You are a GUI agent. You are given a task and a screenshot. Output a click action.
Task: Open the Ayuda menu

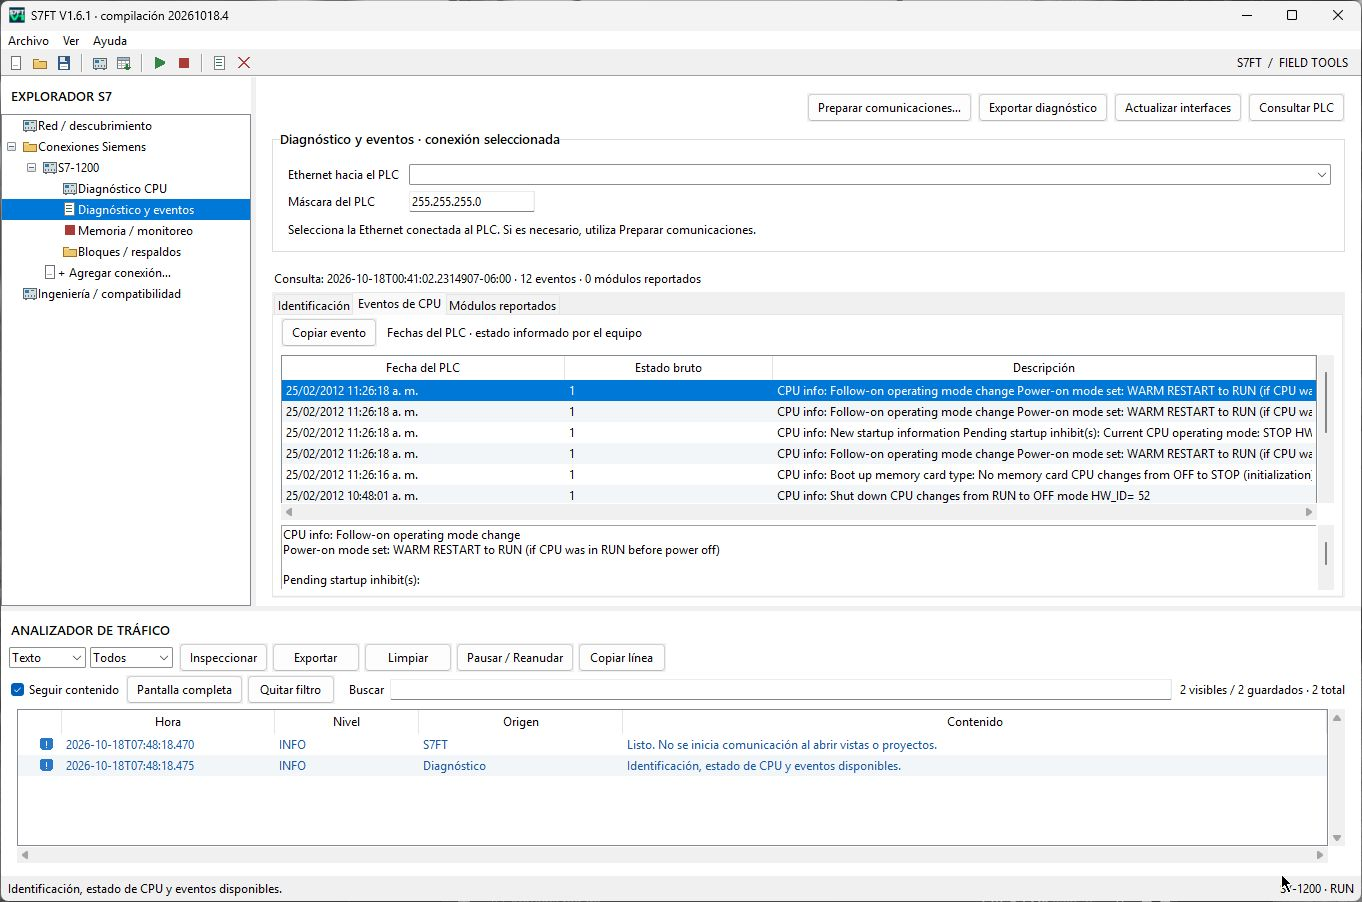point(110,41)
